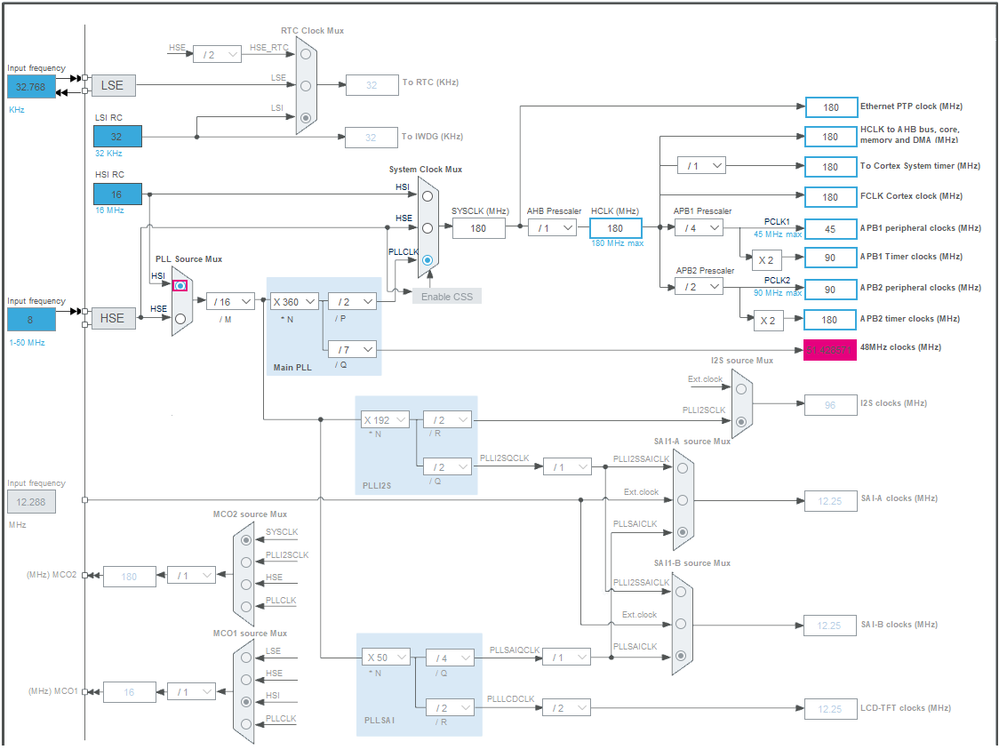The image size is (999, 748).
Task: Click the HSE oscillator block
Action: tap(113, 318)
